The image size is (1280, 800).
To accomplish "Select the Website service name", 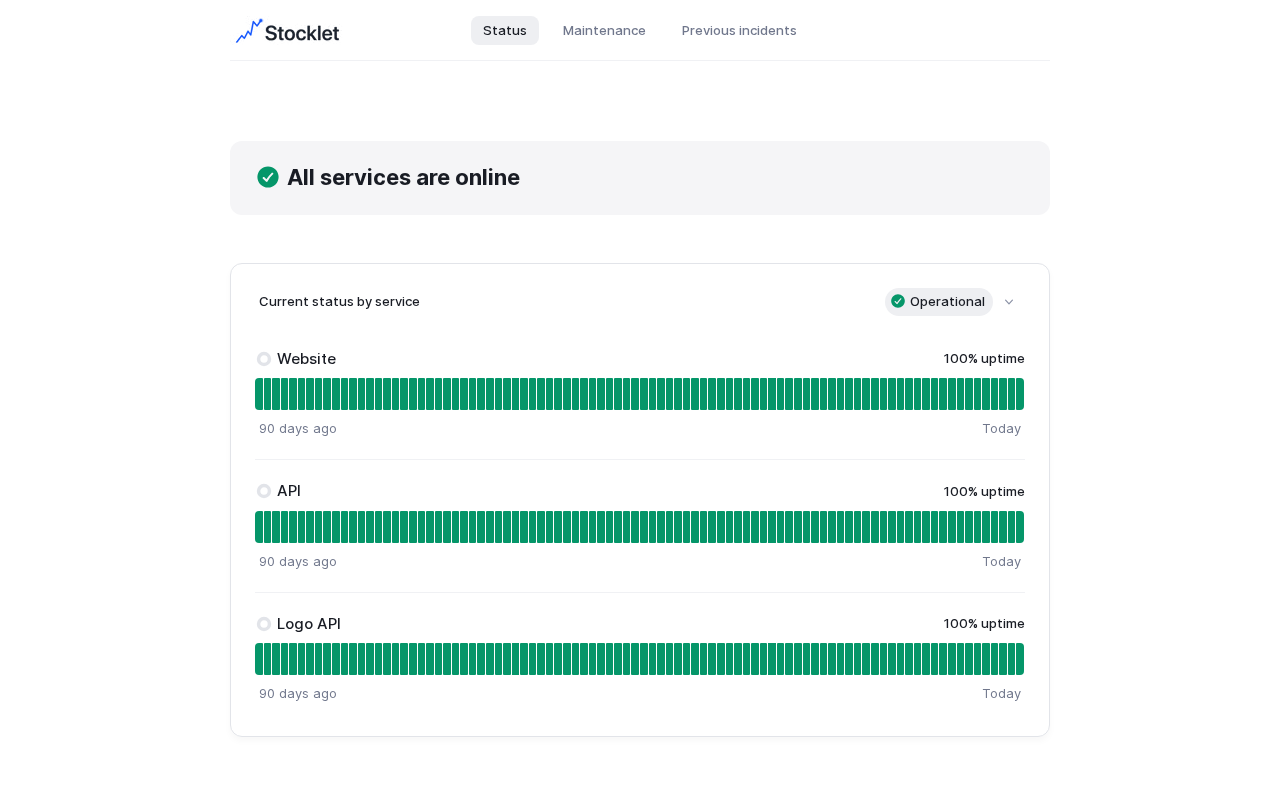I will pyautogui.click(x=306, y=359).
